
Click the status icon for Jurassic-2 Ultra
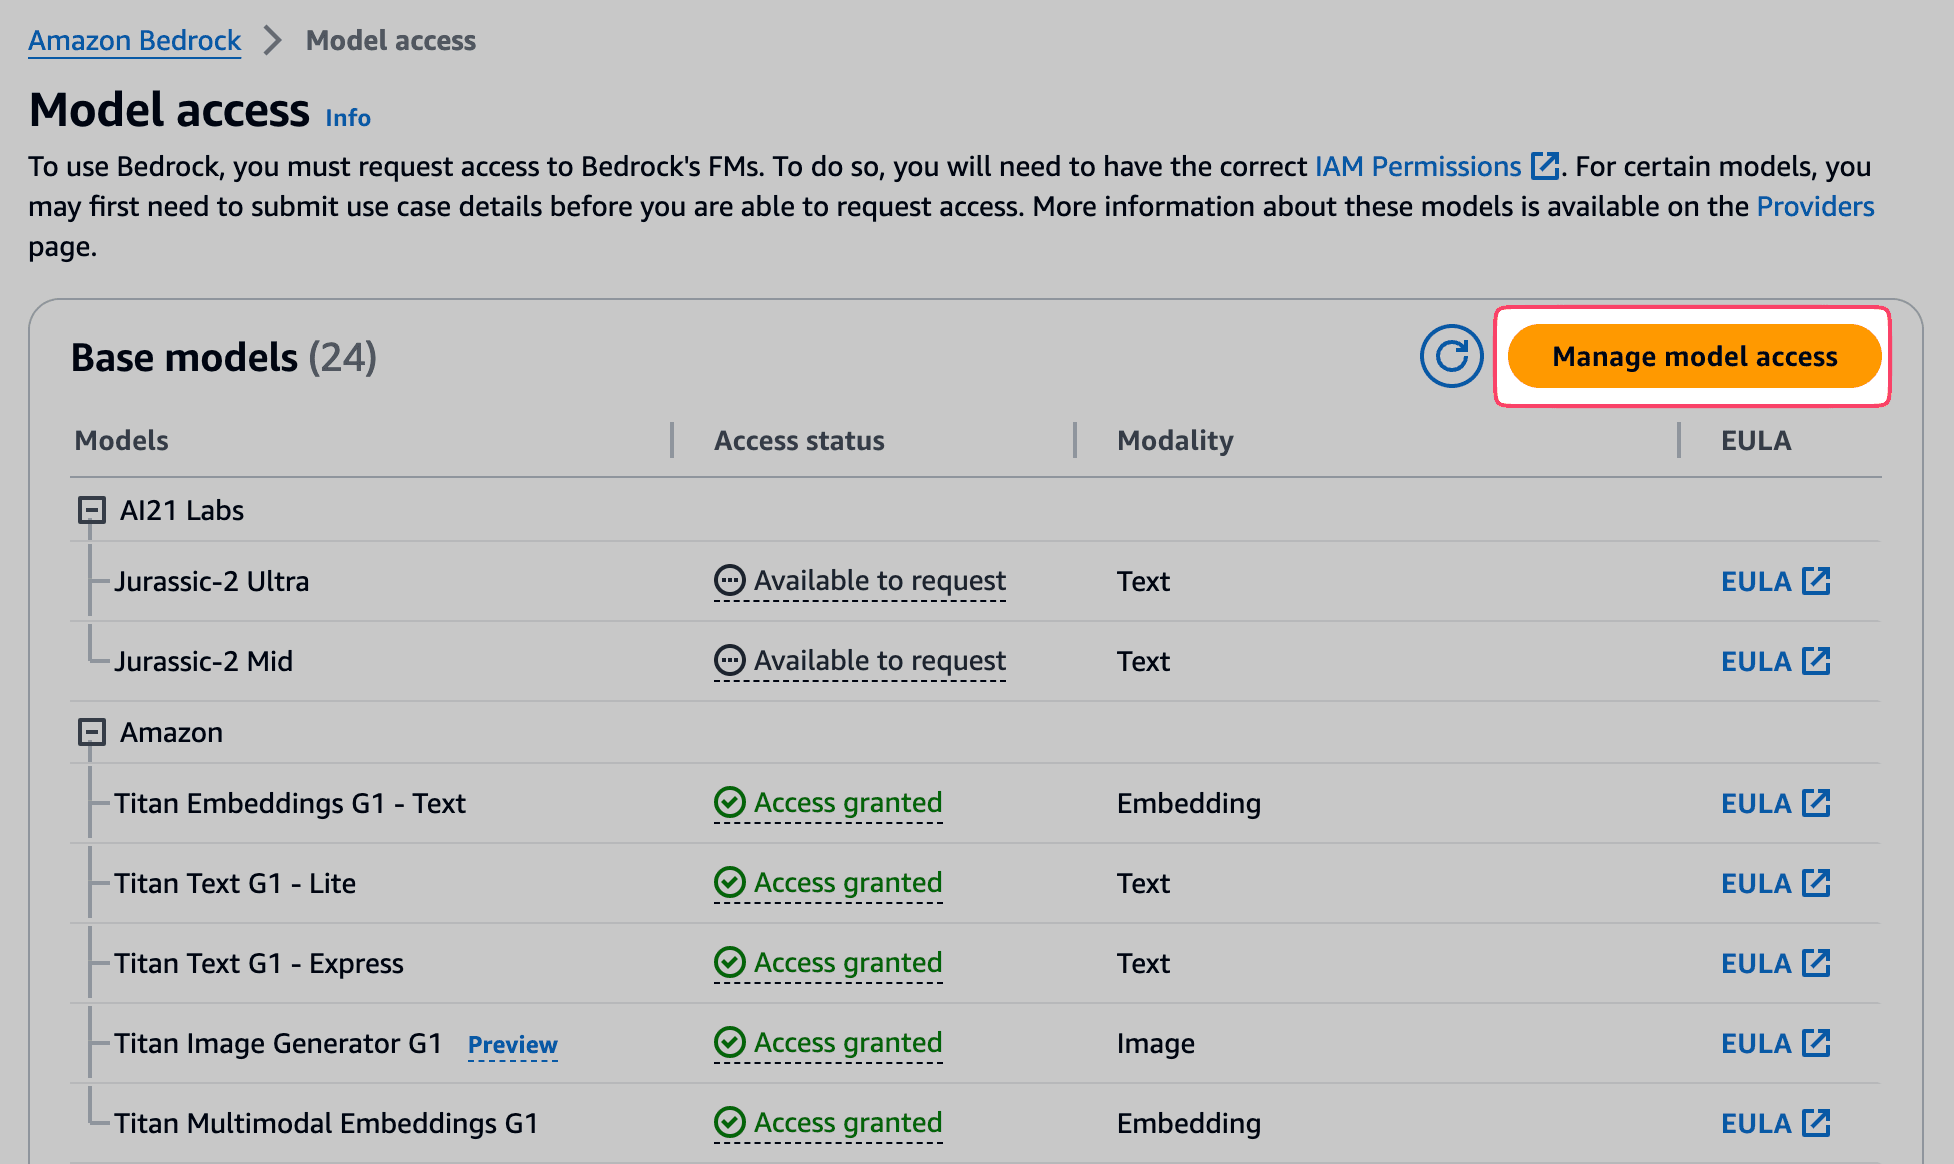click(730, 580)
